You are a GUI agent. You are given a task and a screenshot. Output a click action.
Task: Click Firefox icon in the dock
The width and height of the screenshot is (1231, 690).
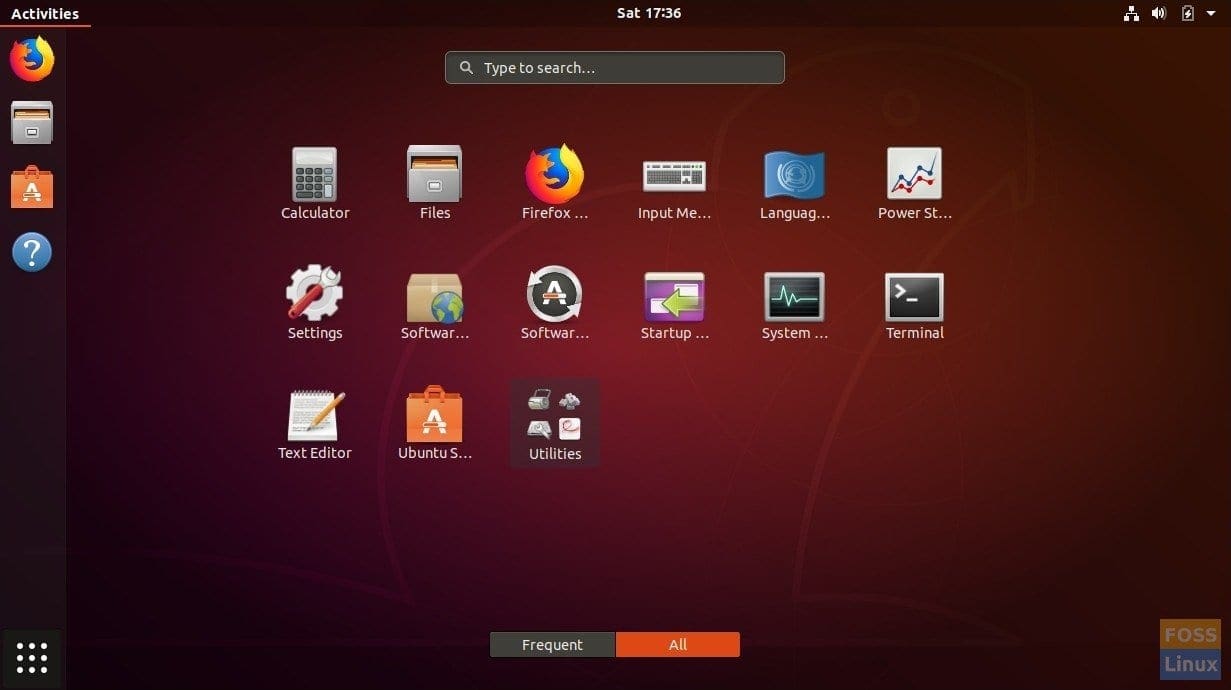(x=32, y=59)
